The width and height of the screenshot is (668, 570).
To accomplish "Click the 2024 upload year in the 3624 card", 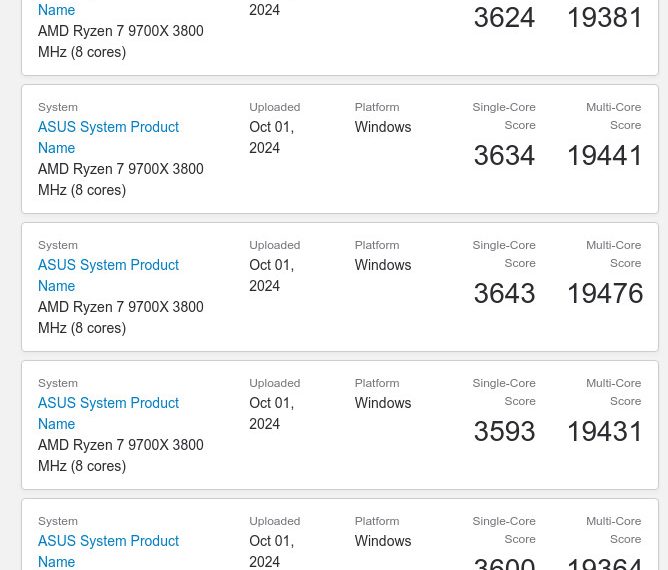I will click(265, 9).
